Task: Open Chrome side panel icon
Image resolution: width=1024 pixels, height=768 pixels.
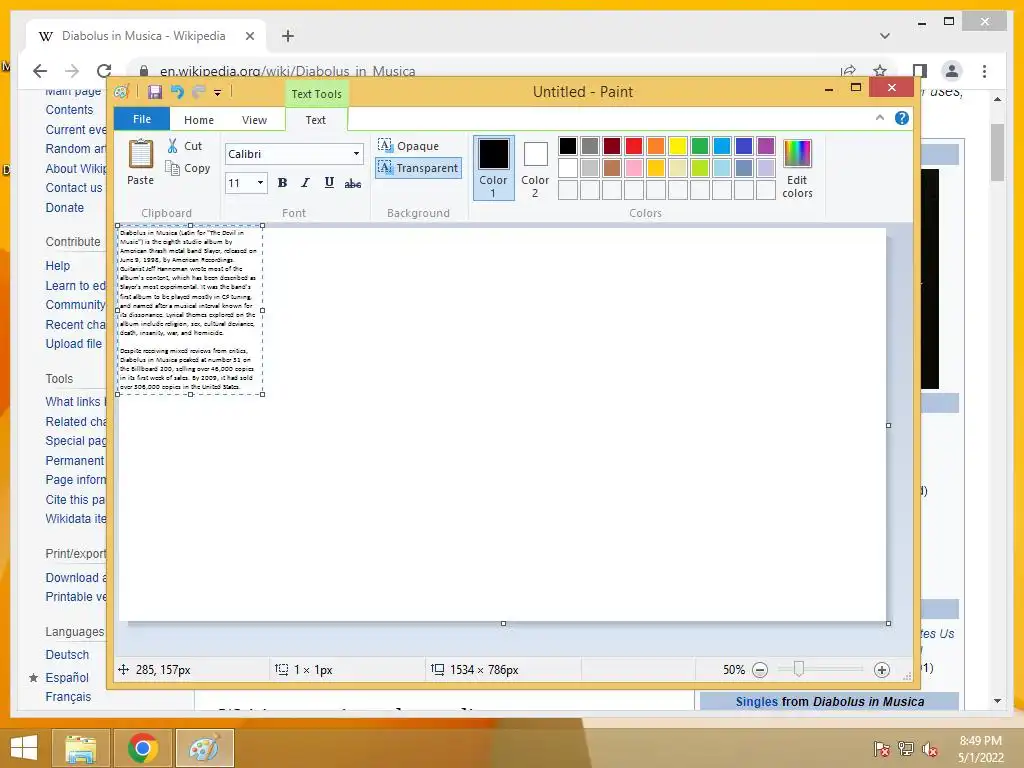Action: [x=920, y=71]
